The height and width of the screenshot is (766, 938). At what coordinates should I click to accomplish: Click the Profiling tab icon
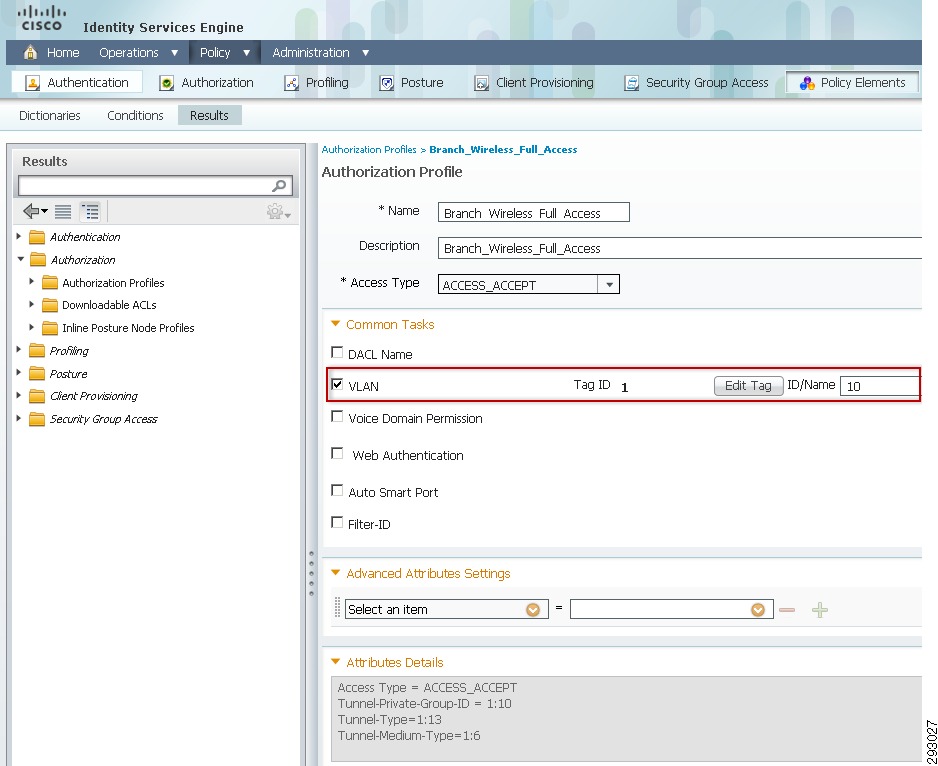(x=291, y=83)
